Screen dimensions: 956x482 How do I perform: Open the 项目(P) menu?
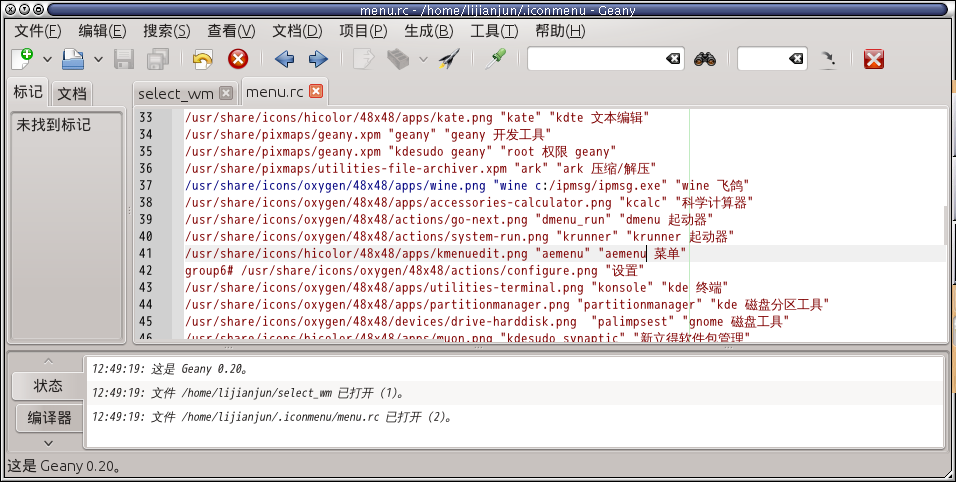pyautogui.click(x=363, y=31)
